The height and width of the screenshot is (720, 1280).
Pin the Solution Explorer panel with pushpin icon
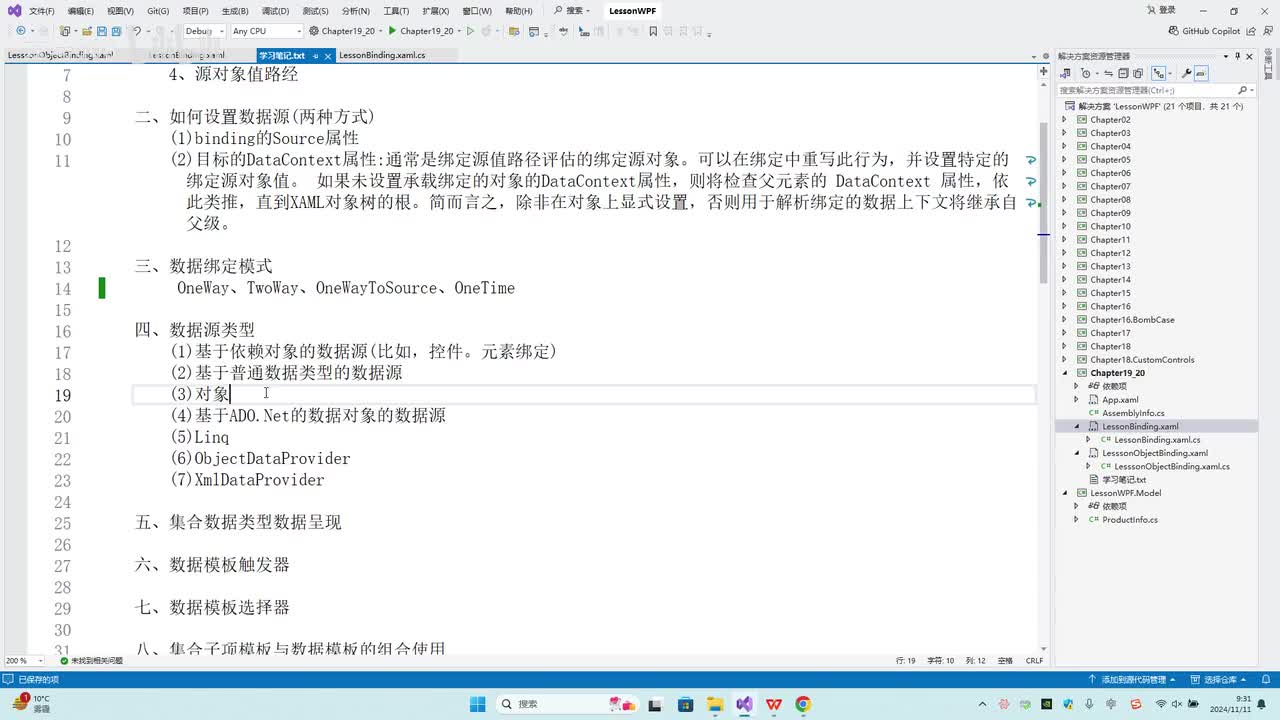(1237, 56)
